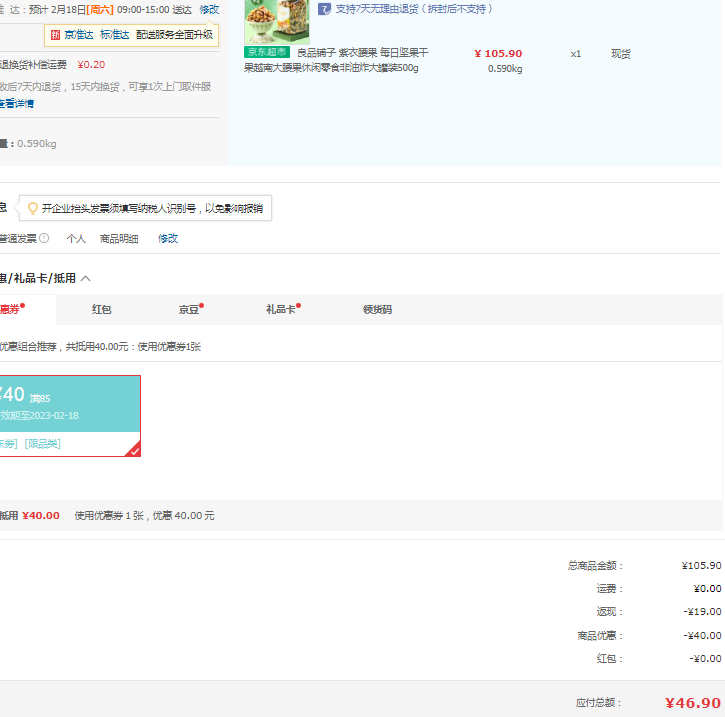Click the lightbulb tip icon in invoice notice

pyautogui.click(x=32, y=208)
